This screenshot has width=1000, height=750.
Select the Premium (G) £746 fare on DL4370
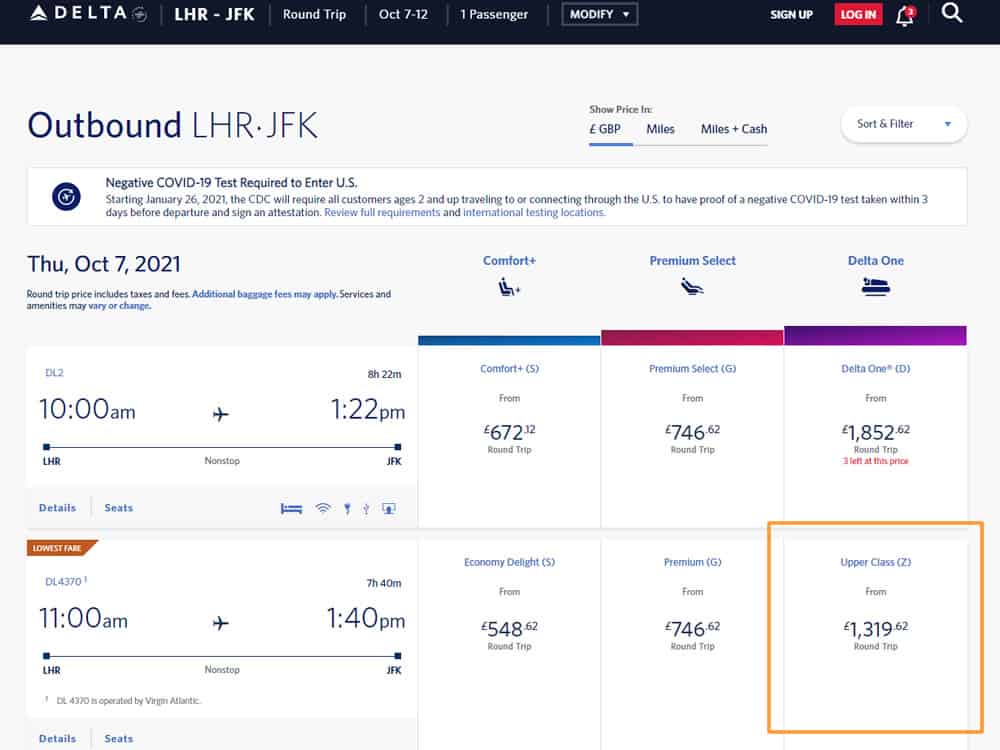pos(692,644)
